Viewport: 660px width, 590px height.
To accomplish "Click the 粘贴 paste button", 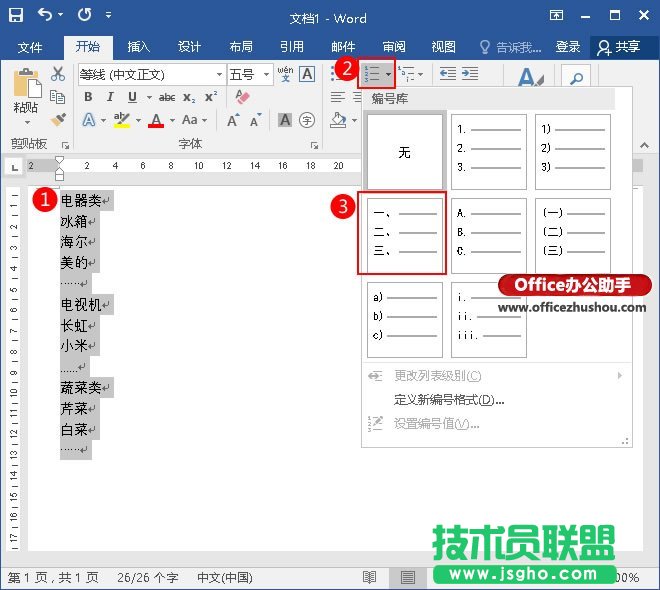I will coord(27,96).
